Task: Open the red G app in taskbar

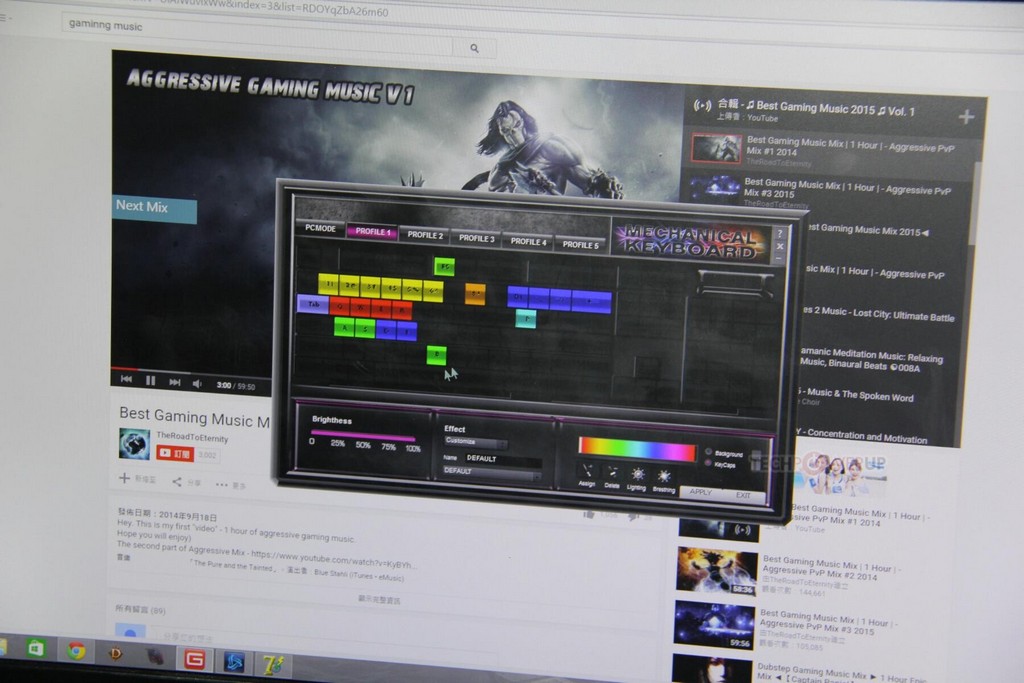Action: [x=194, y=660]
